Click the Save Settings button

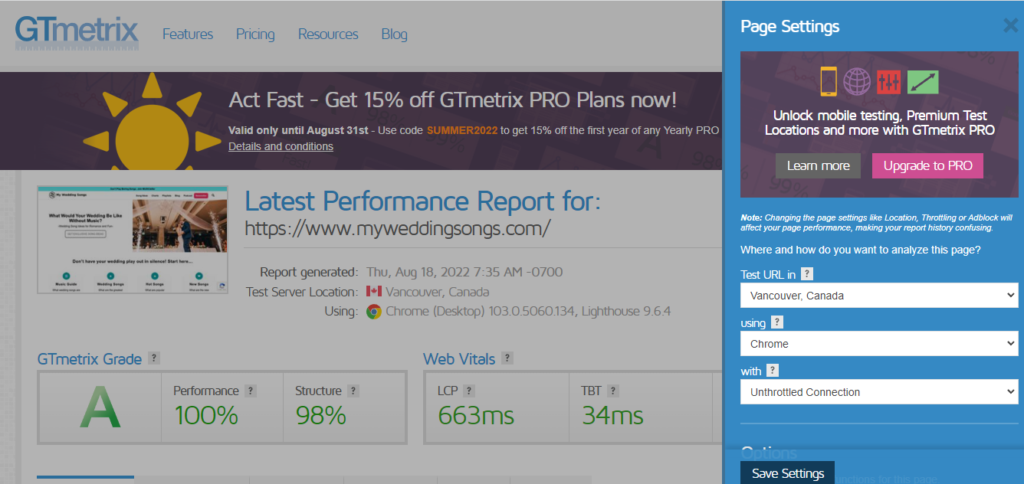point(788,473)
